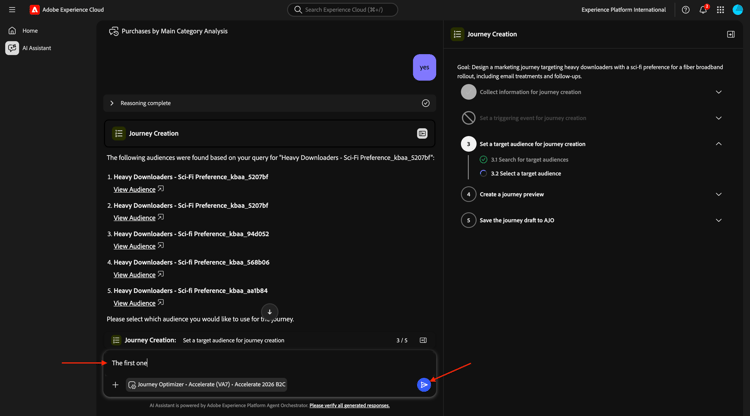This screenshot has width=750, height=416.
Task: Open the Journey Optimizer - Accelerate context chip
Action: coord(207,384)
